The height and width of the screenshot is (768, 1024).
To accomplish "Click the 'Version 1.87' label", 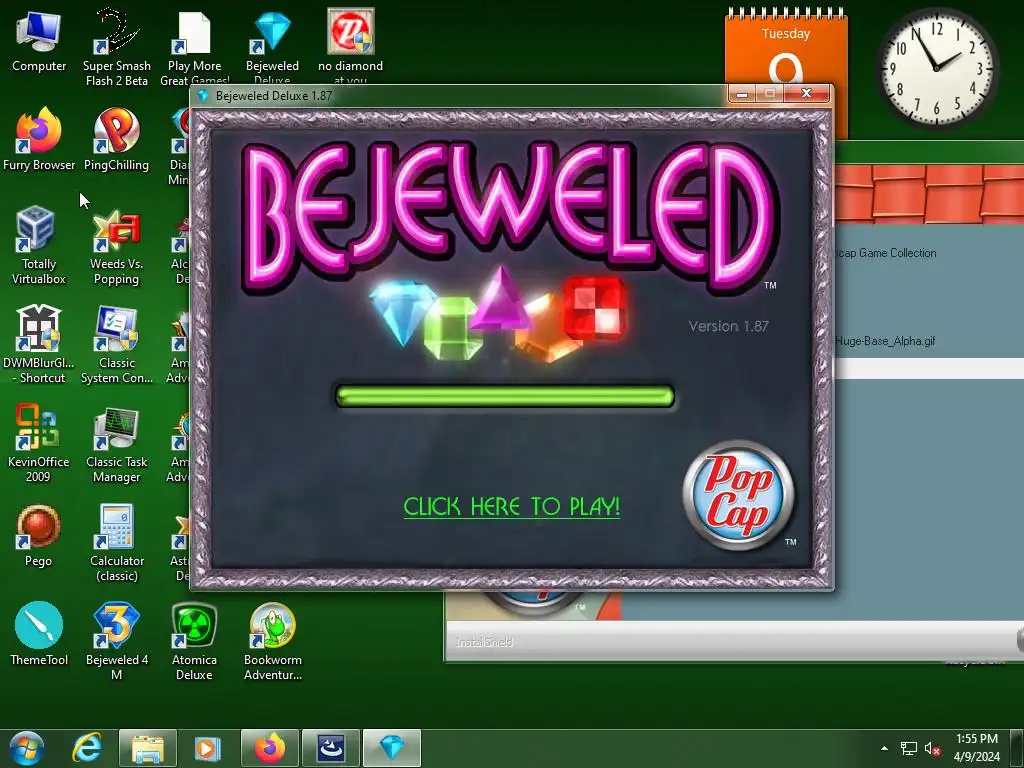I will (728, 326).
